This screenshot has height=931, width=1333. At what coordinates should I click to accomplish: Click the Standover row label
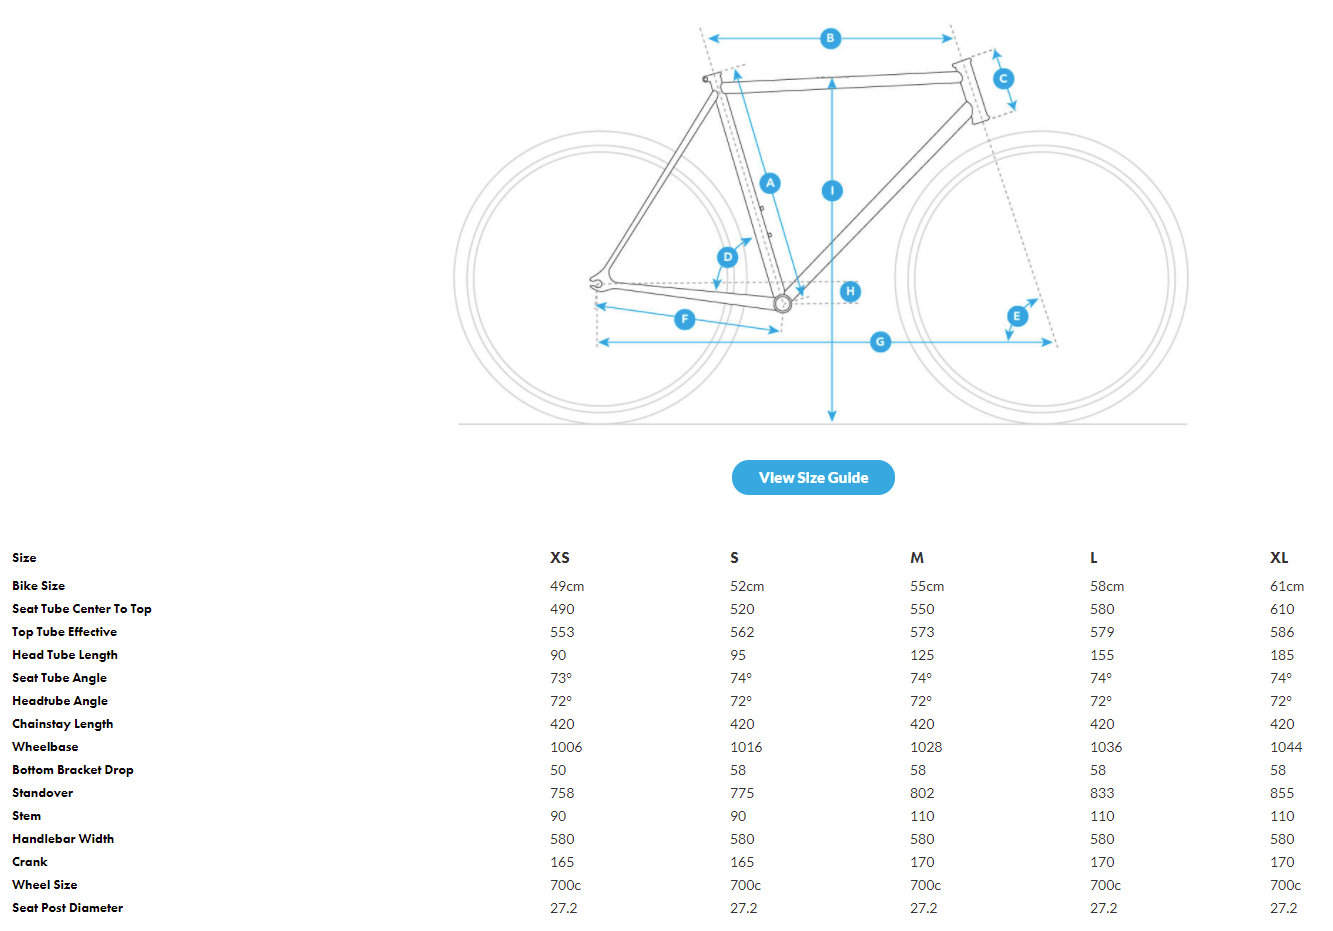pyautogui.click(x=43, y=793)
